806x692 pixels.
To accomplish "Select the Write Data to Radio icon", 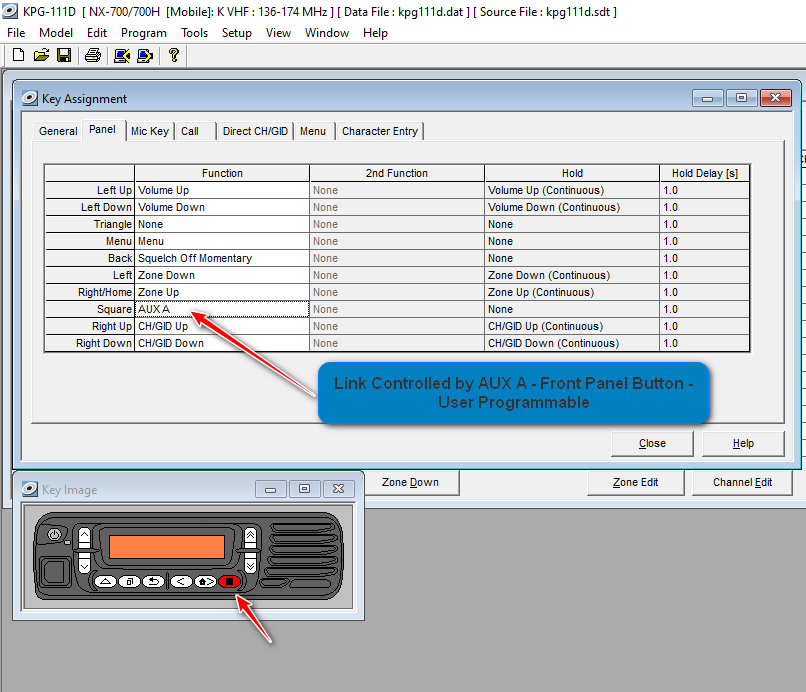I will (144, 55).
